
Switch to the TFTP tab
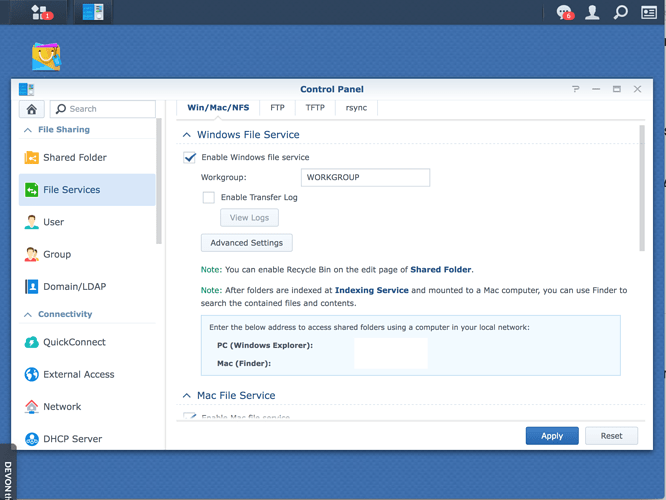pos(315,108)
